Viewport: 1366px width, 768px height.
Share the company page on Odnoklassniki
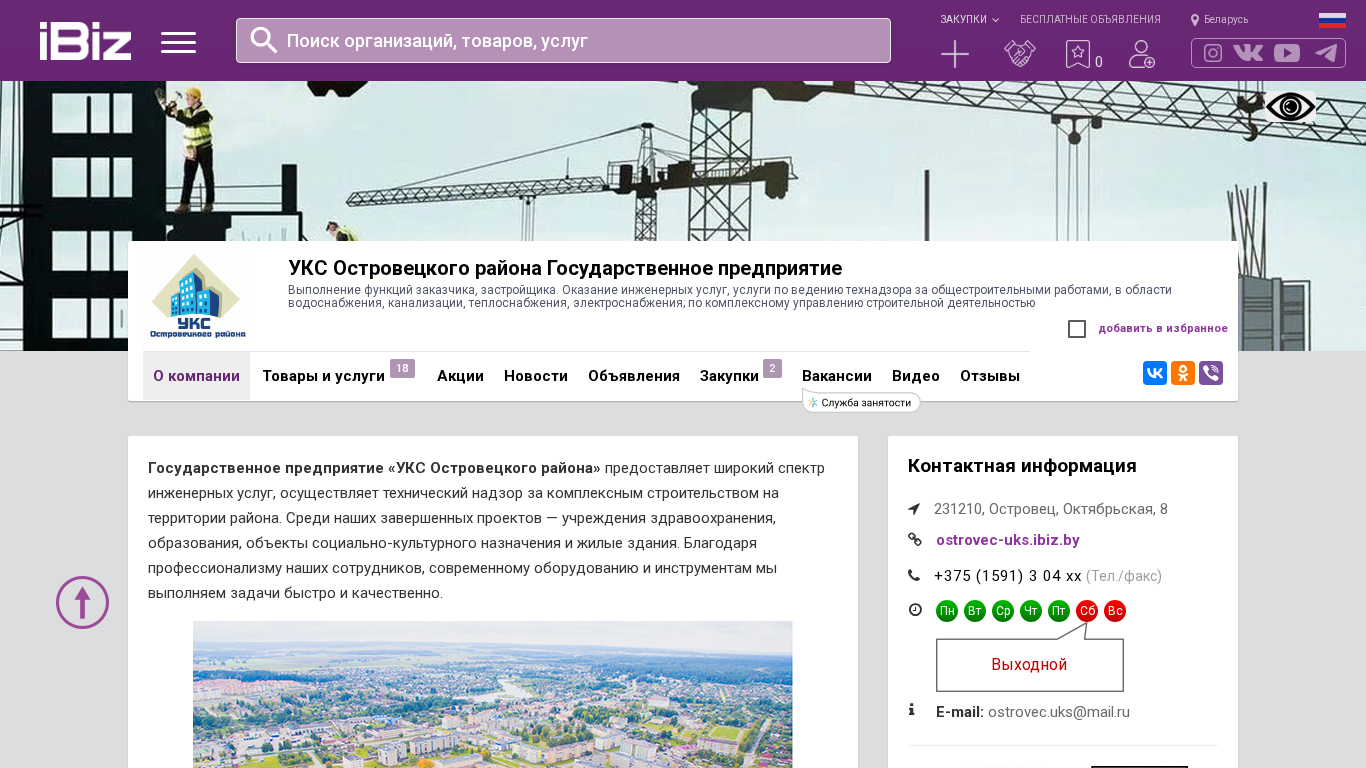pyautogui.click(x=1183, y=373)
